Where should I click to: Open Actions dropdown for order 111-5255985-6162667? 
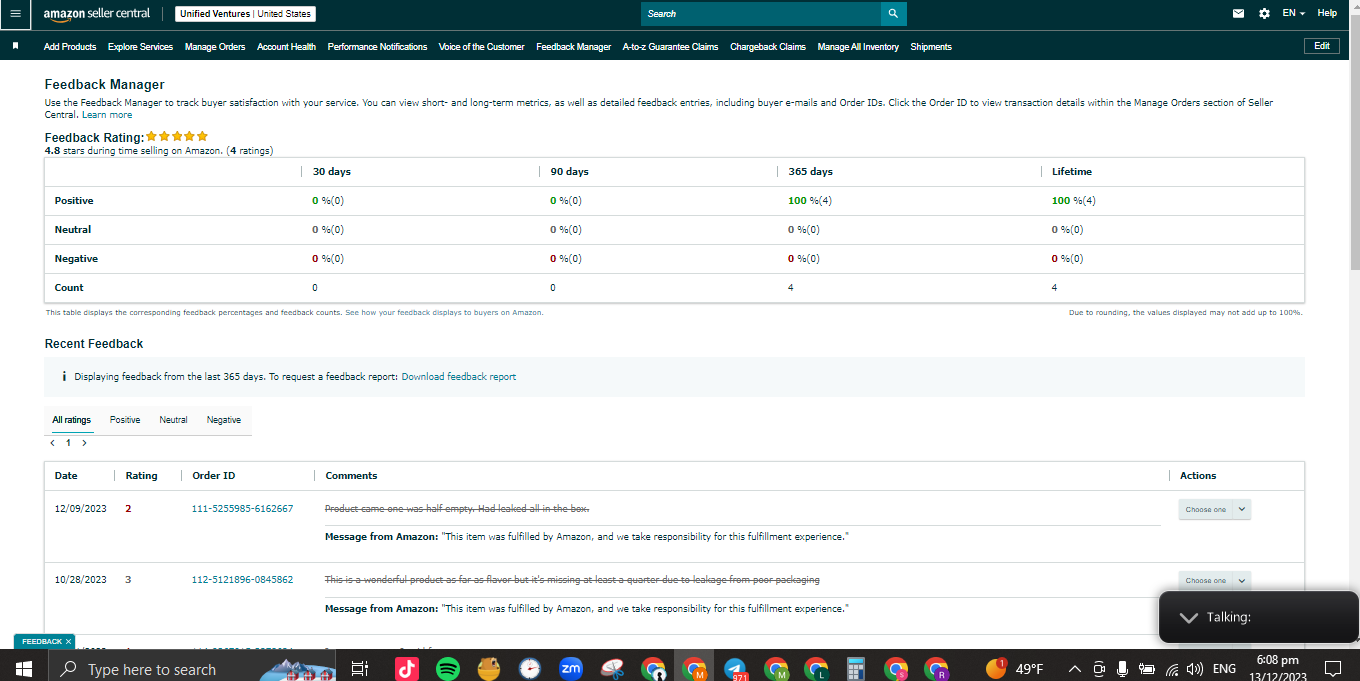1214,509
